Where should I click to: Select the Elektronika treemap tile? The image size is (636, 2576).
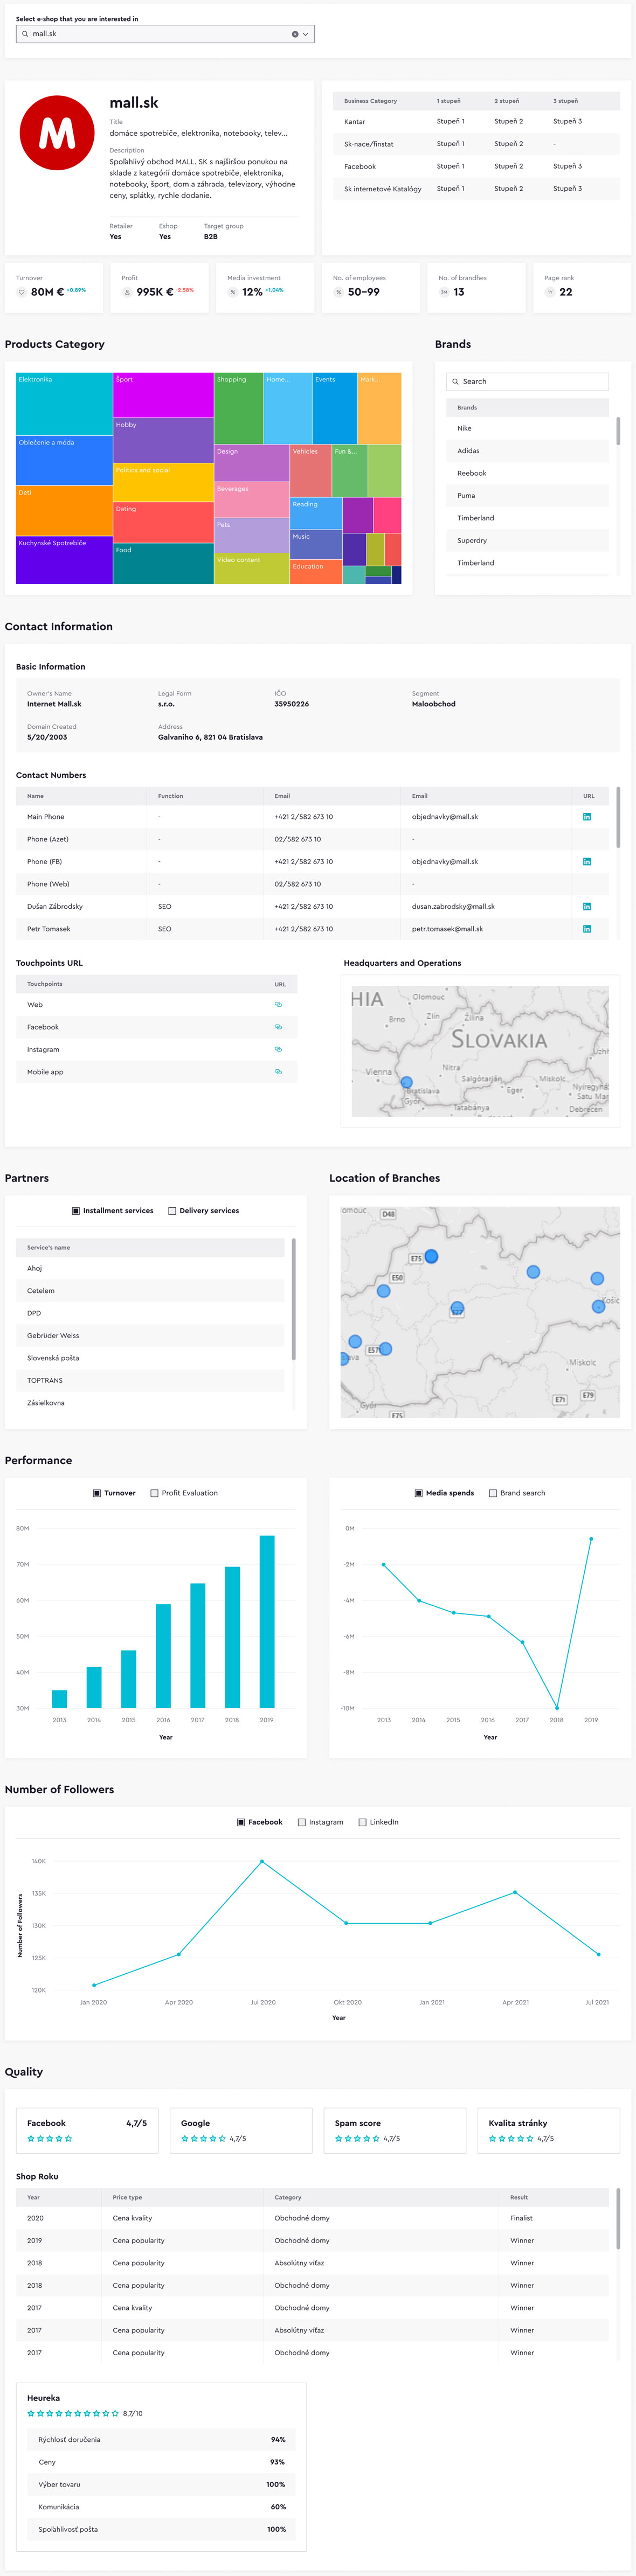[64, 404]
